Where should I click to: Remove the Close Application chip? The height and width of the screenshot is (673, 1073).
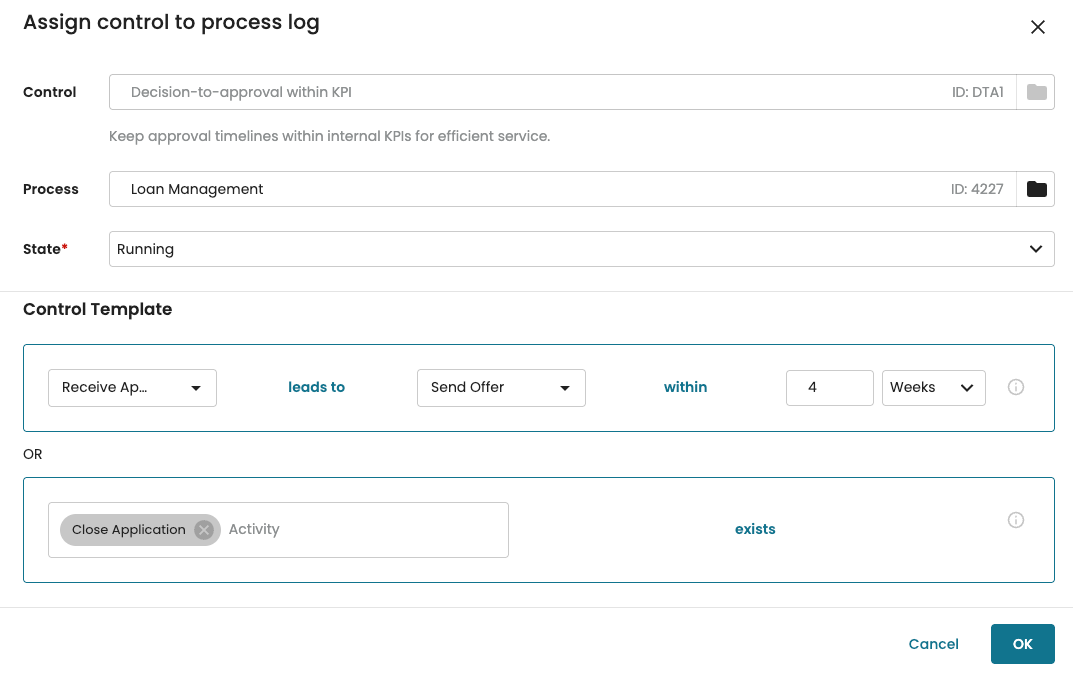(204, 530)
